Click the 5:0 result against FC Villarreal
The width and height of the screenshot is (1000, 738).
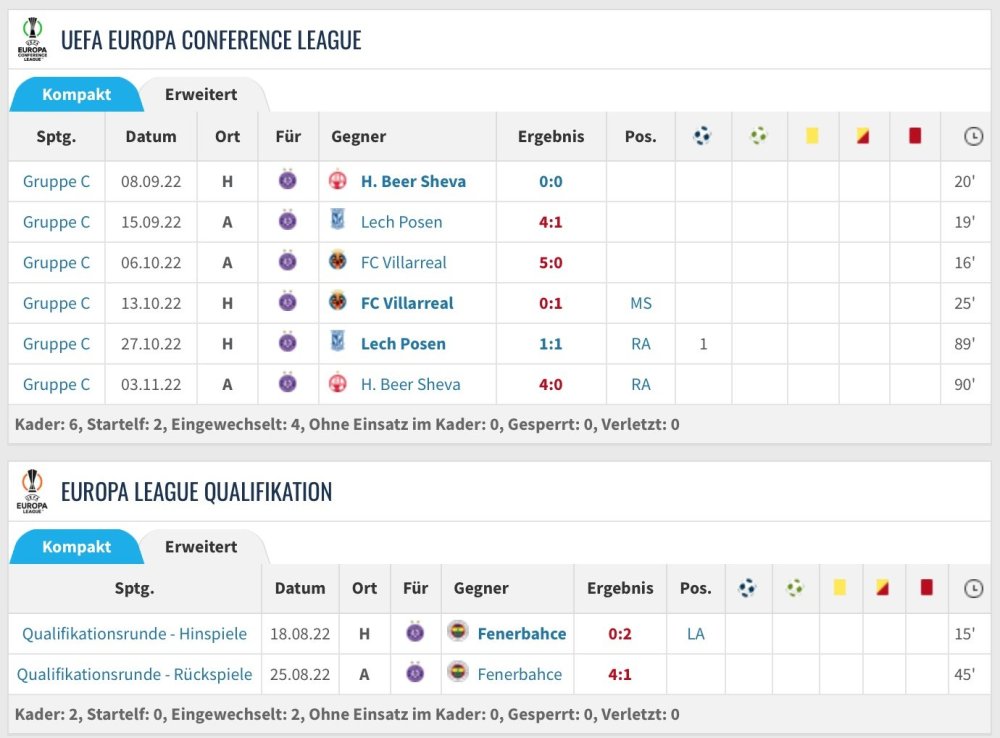[x=550, y=262]
